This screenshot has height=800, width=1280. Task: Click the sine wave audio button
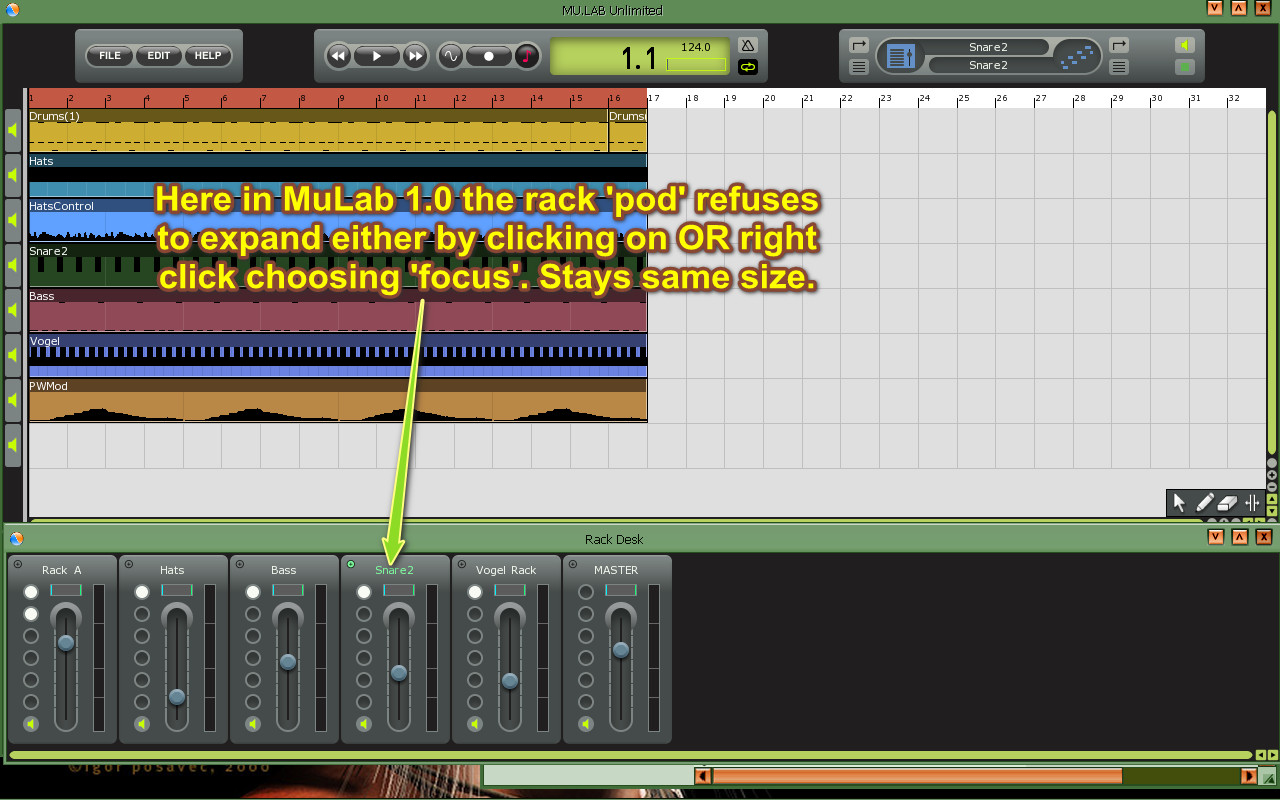point(450,56)
